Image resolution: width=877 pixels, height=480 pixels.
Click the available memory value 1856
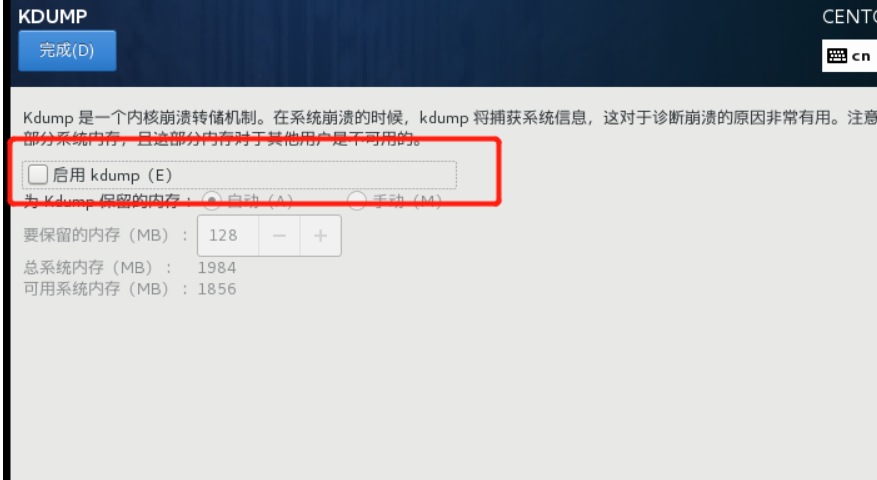click(217, 289)
